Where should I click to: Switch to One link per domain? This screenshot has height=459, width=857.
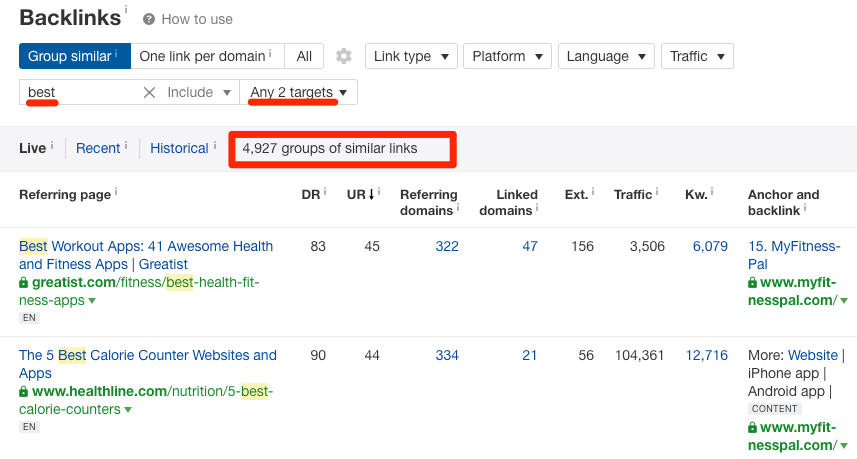coord(208,56)
